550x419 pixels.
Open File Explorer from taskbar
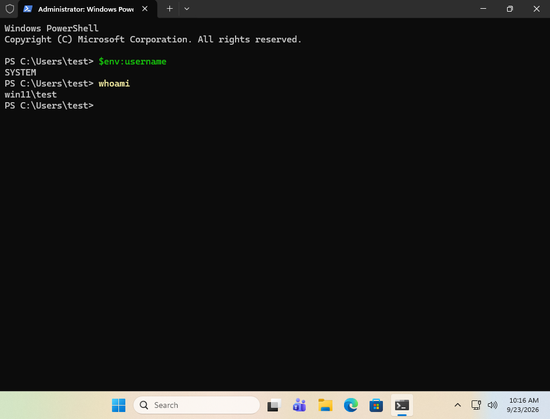tap(325, 405)
